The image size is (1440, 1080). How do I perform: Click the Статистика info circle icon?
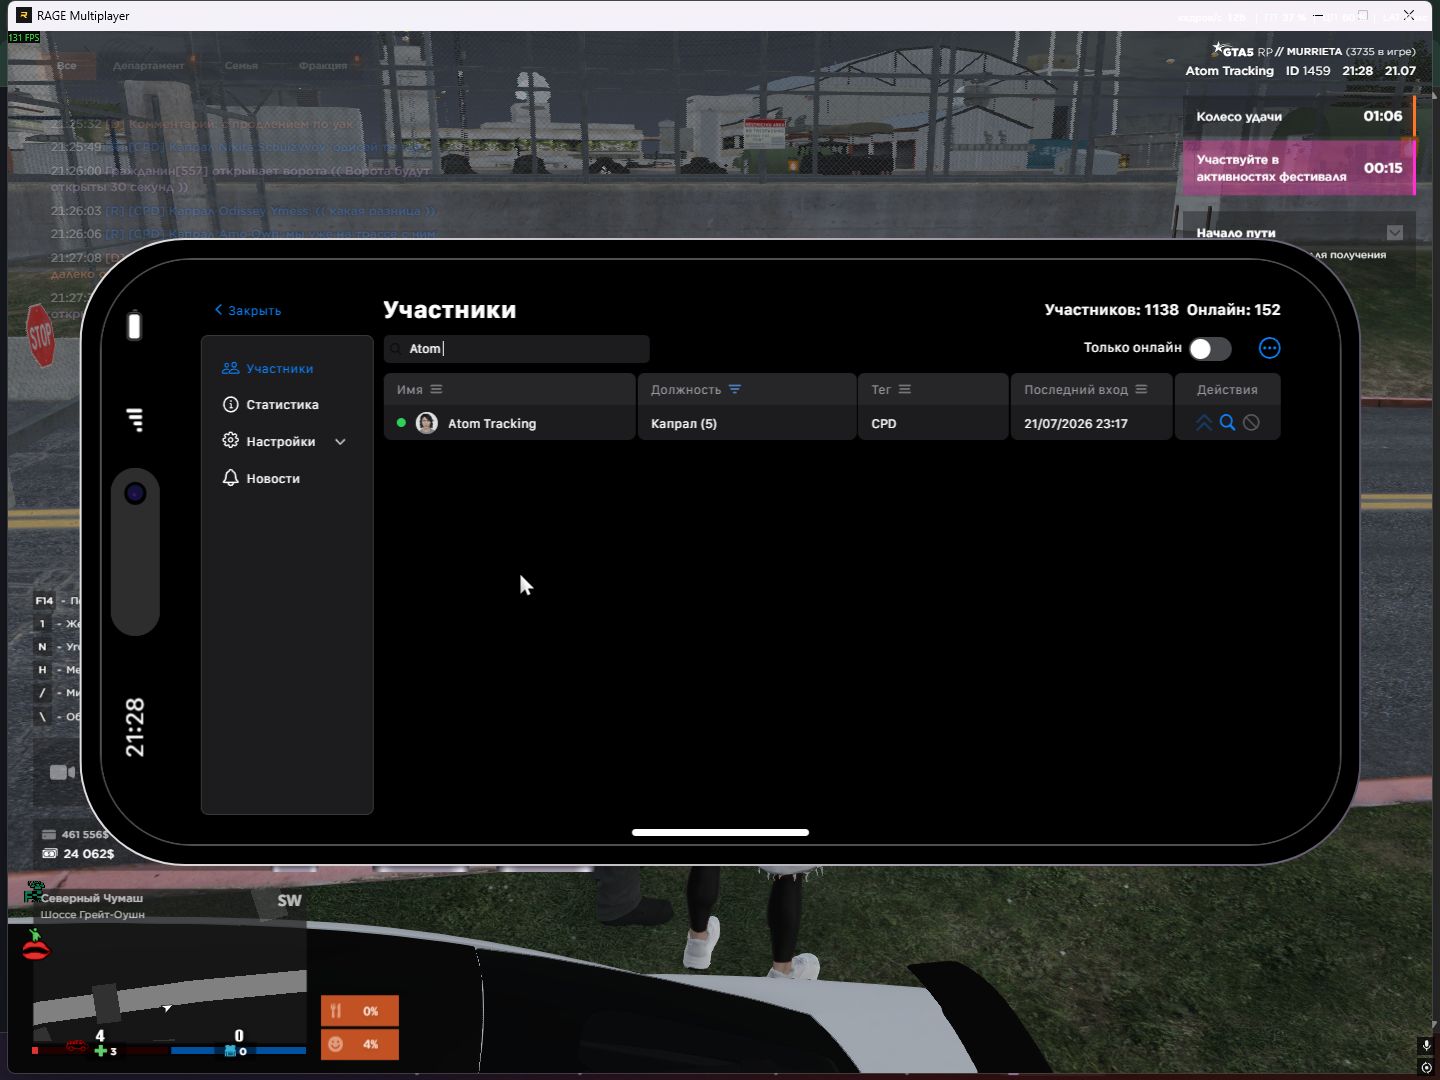coord(231,405)
